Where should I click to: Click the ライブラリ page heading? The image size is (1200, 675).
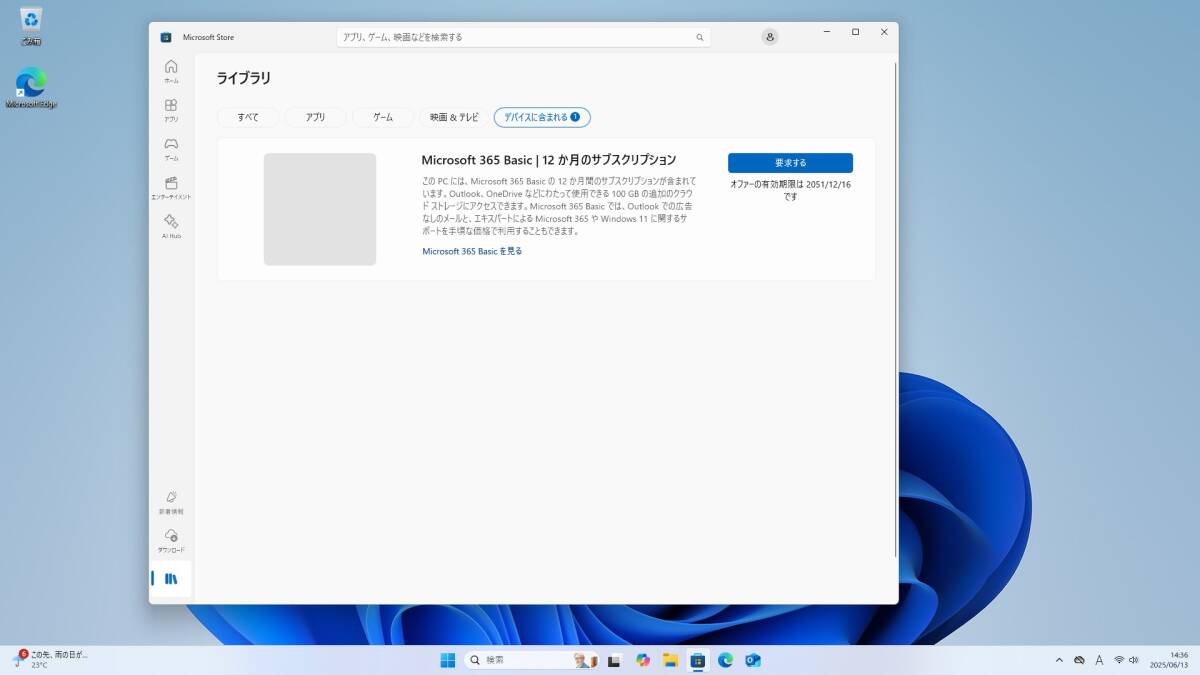click(x=244, y=78)
